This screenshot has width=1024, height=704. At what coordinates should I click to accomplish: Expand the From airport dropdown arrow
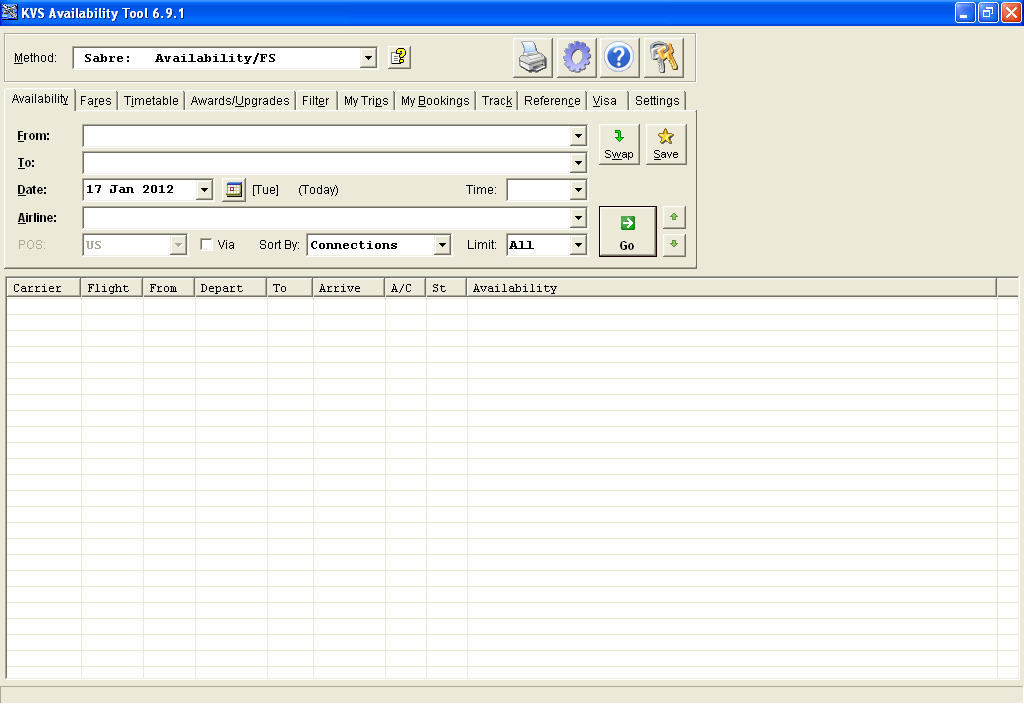click(x=578, y=136)
